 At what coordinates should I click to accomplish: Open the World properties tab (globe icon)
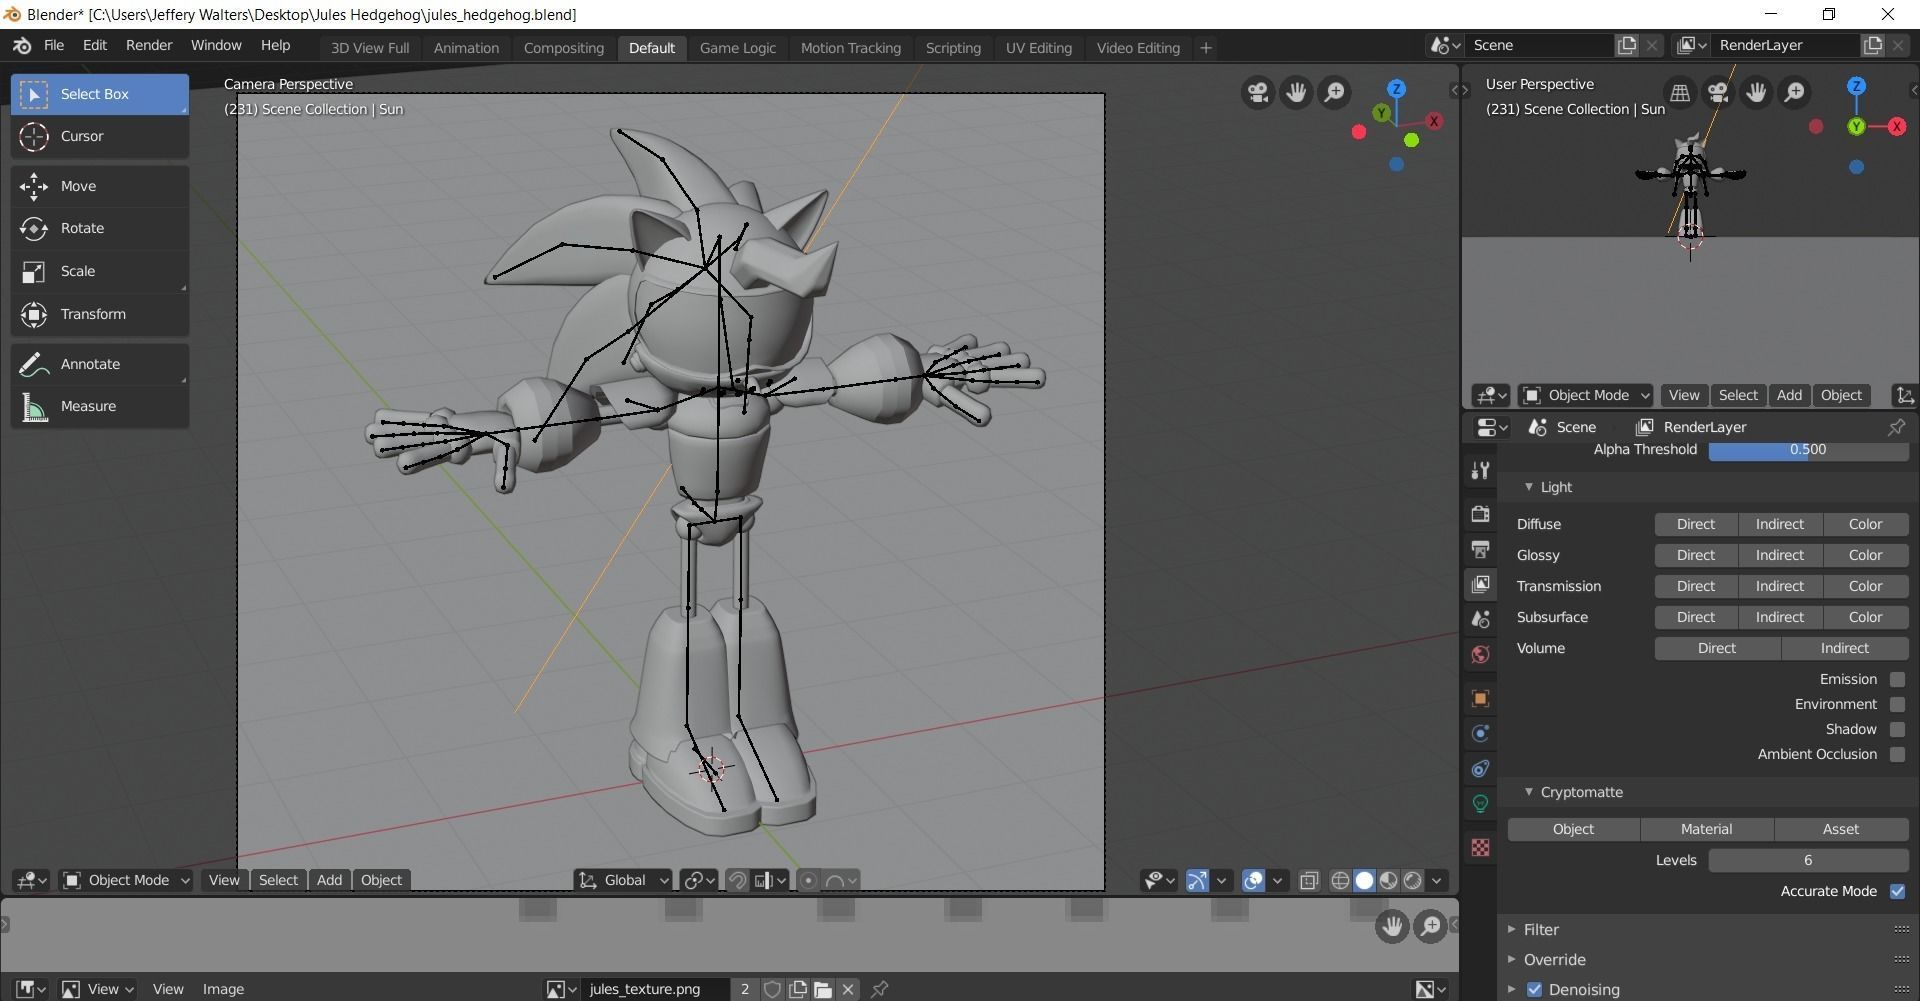[1481, 655]
